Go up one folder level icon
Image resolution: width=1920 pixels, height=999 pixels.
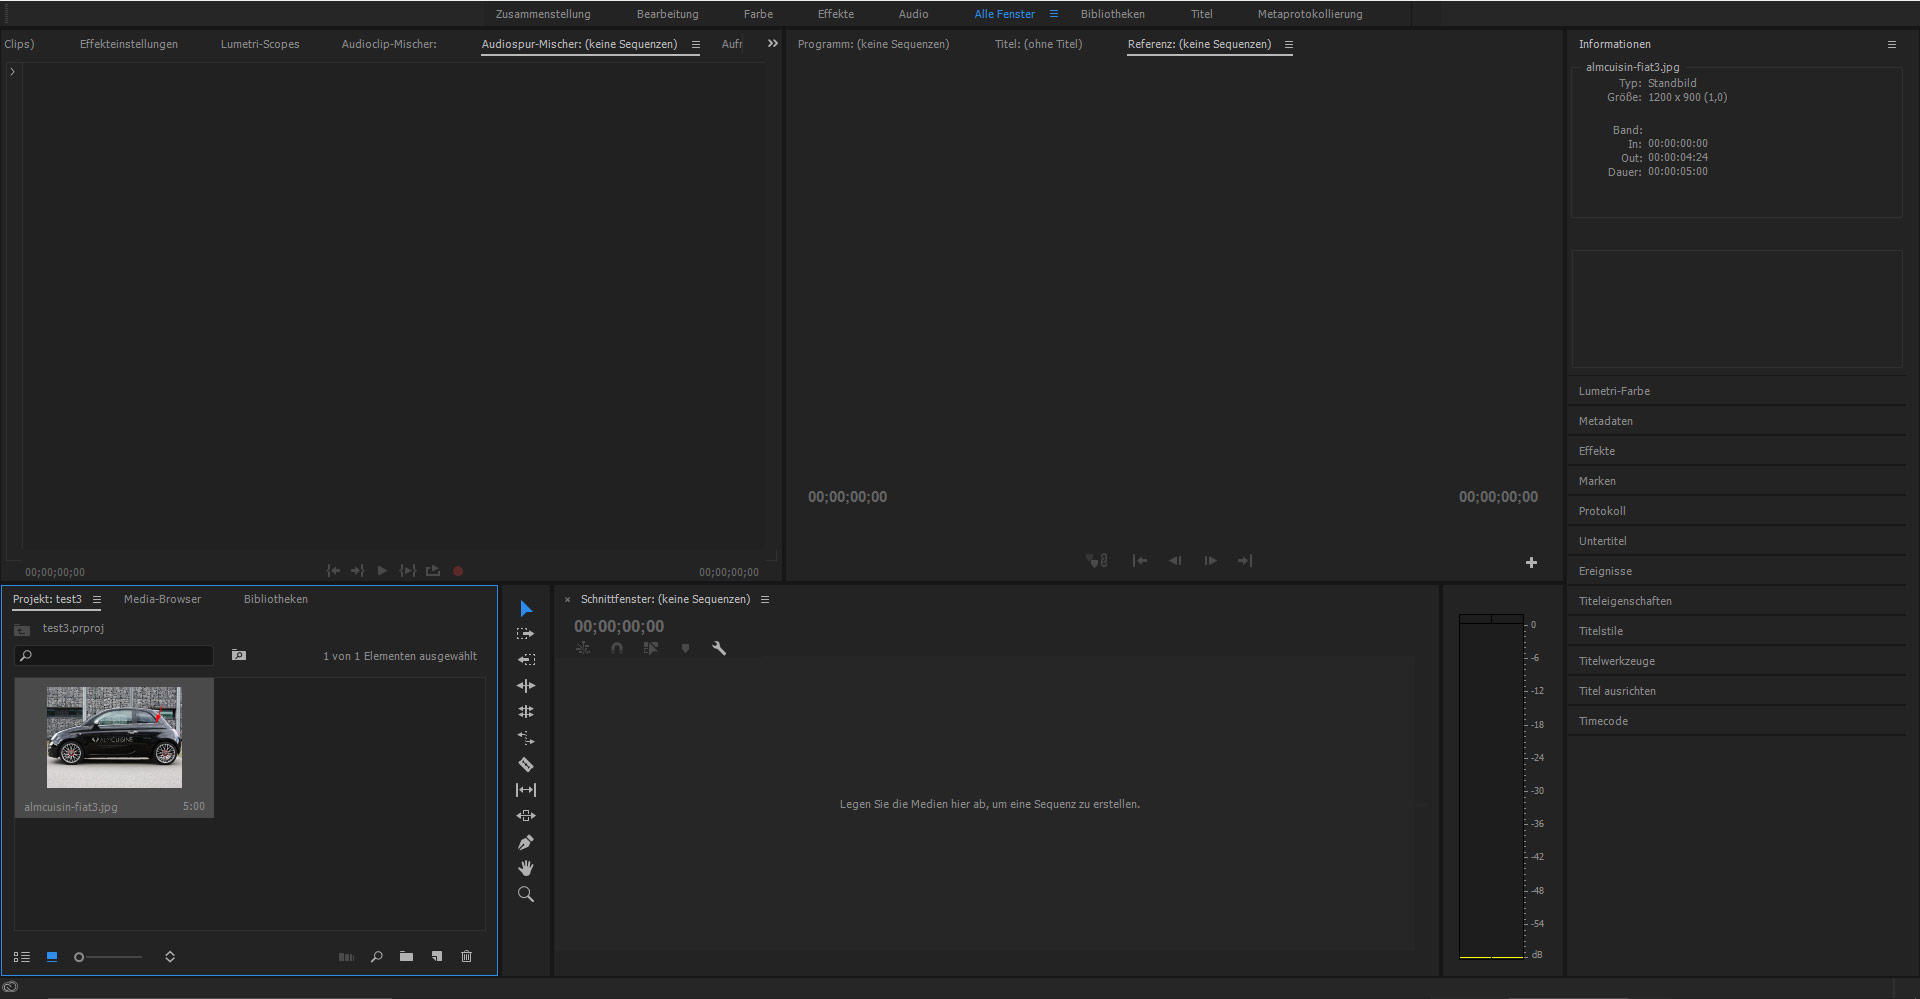click(22, 629)
